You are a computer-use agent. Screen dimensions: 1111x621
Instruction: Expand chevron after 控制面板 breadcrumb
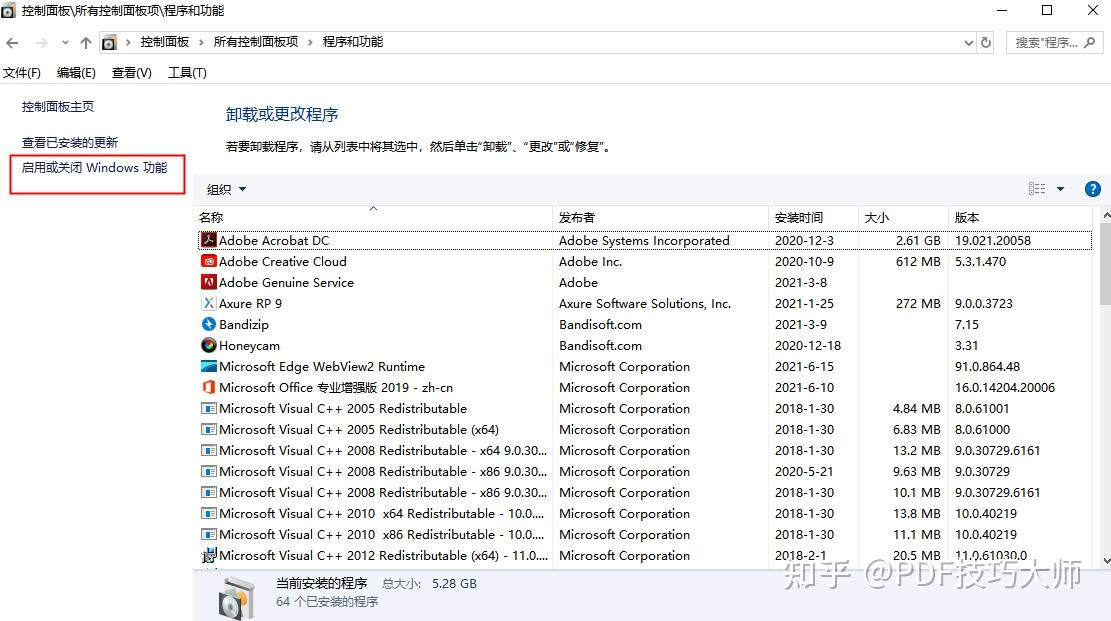pos(201,43)
